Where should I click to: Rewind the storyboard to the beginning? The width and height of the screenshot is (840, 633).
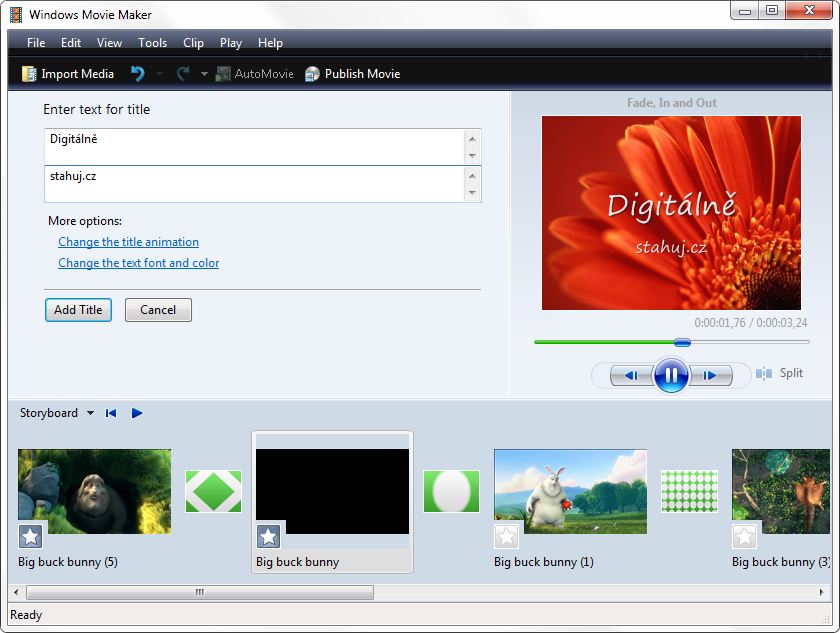point(111,413)
